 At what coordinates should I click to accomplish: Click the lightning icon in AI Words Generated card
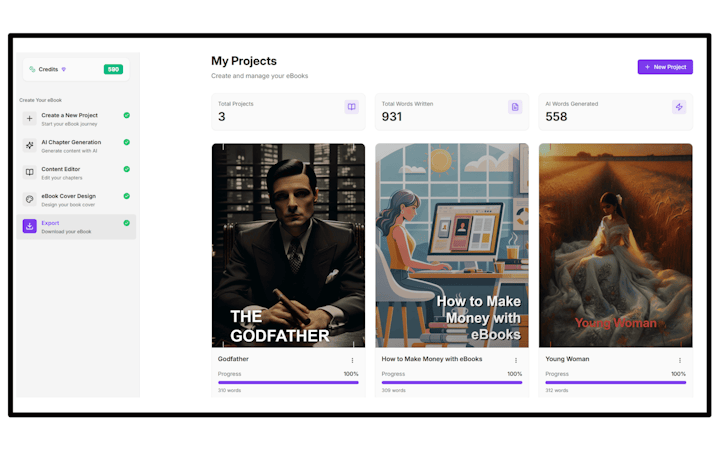tap(679, 107)
